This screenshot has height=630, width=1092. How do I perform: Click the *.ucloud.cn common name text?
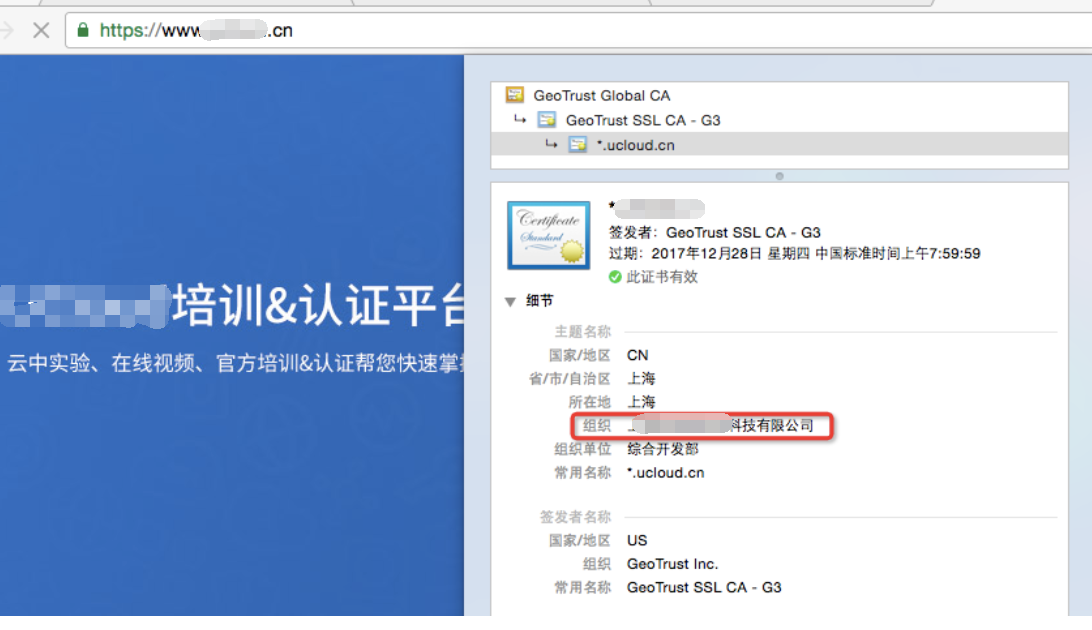(664, 472)
